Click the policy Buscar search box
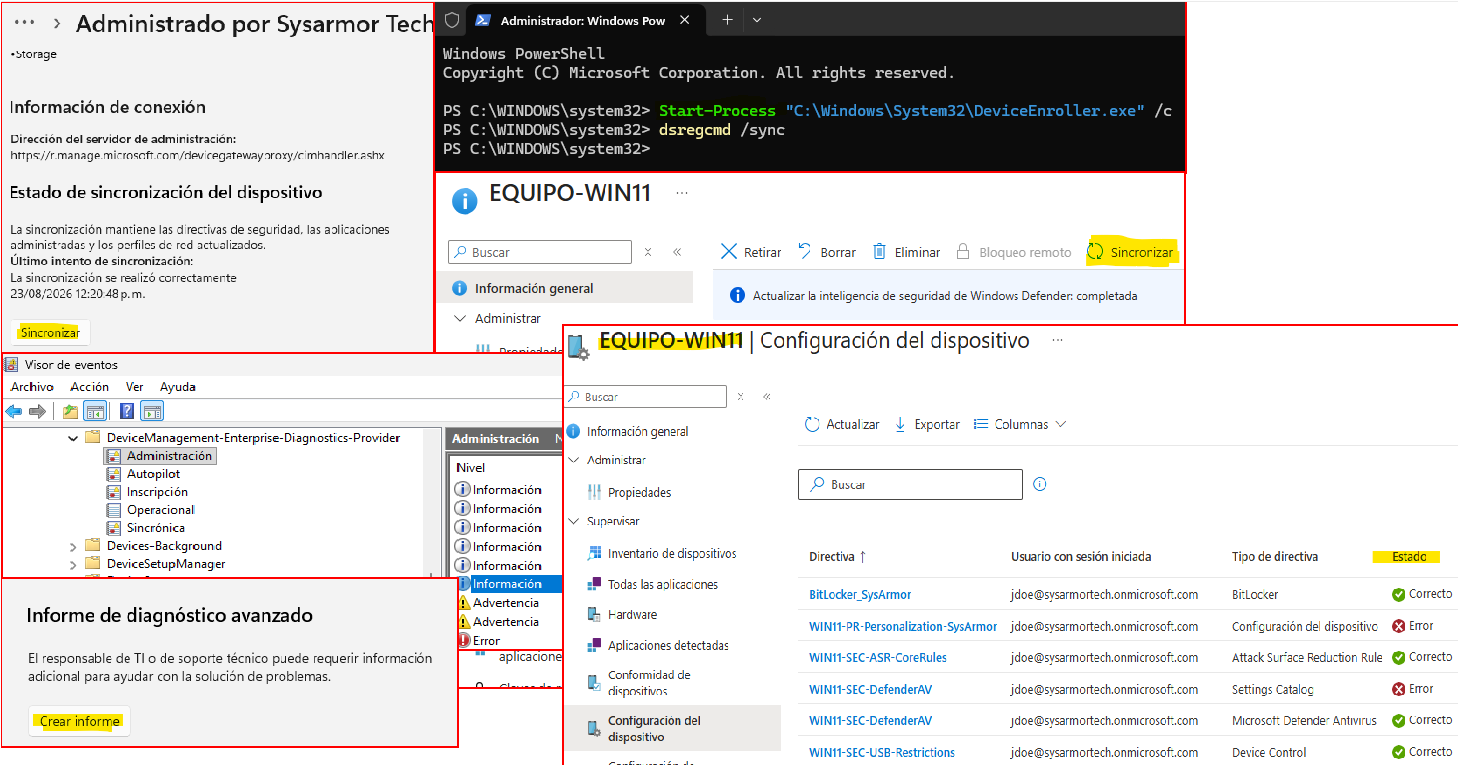This screenshot has width=1459, height=766. click(910, 484)
